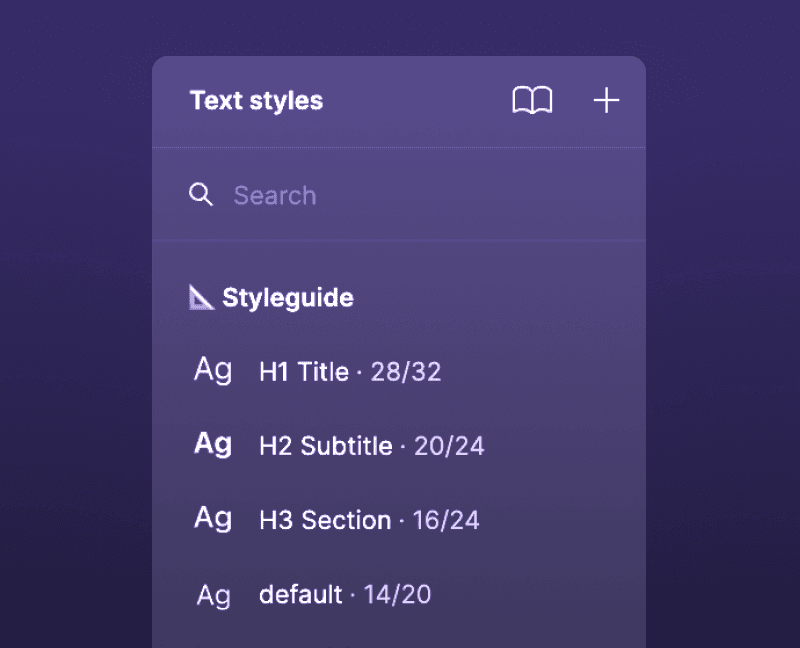Viewport: 800px width, 648px height.
Task: Click the Text styles panel title
Action: pyautogui.click(x=256, y=101)
